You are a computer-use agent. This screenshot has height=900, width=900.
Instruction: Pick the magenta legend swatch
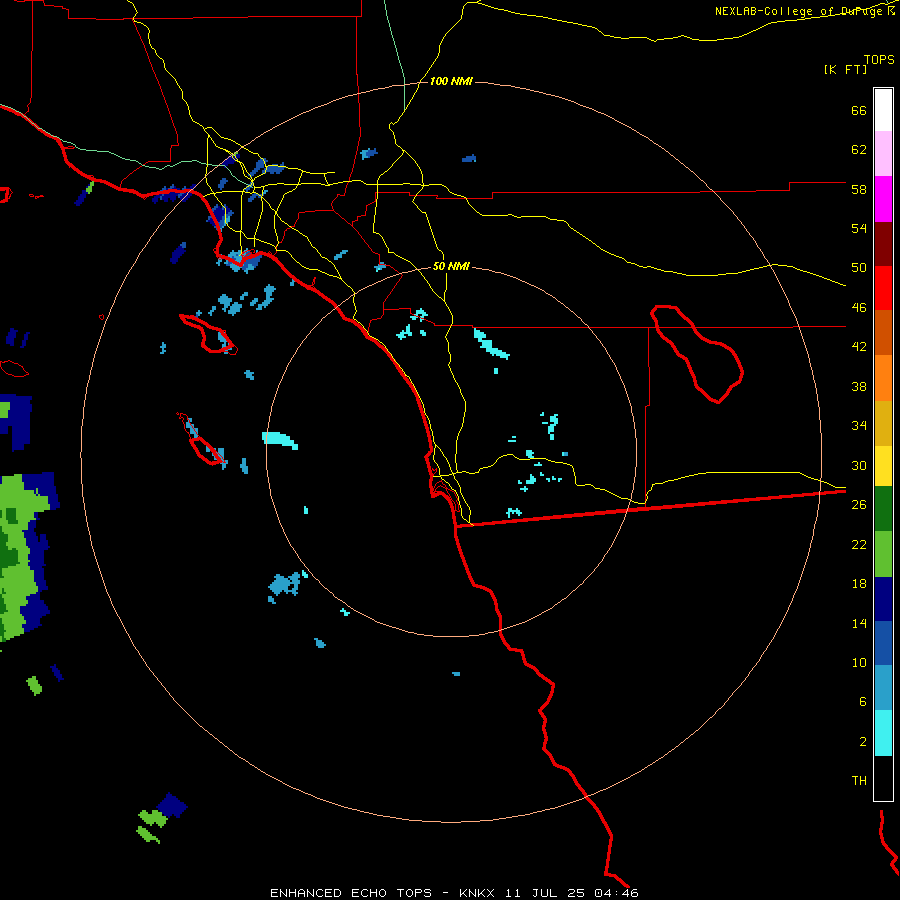[x=883, y=199]
